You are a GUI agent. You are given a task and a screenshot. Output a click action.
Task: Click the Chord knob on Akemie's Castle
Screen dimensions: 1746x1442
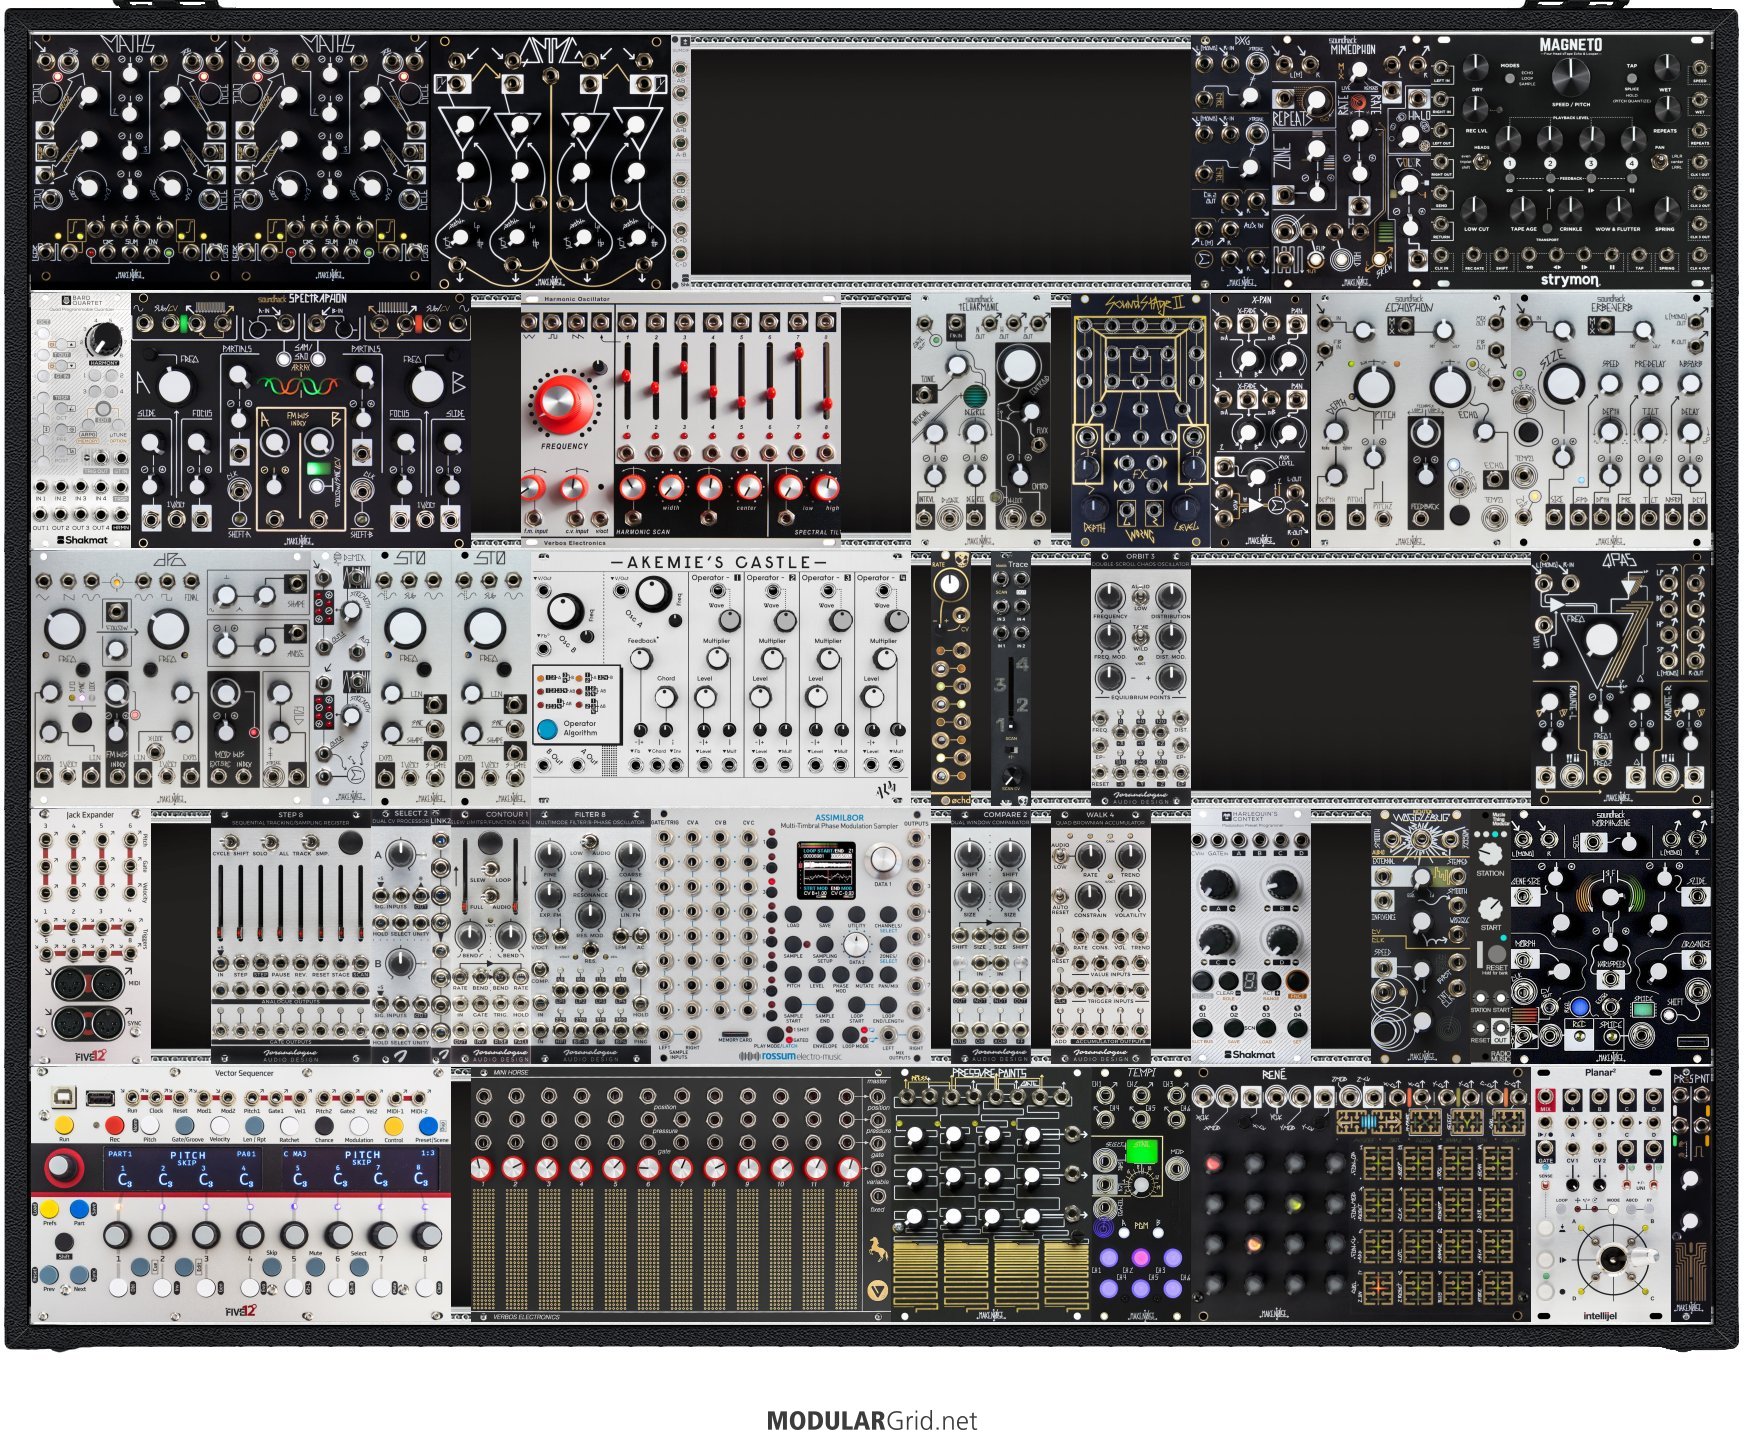665,699
